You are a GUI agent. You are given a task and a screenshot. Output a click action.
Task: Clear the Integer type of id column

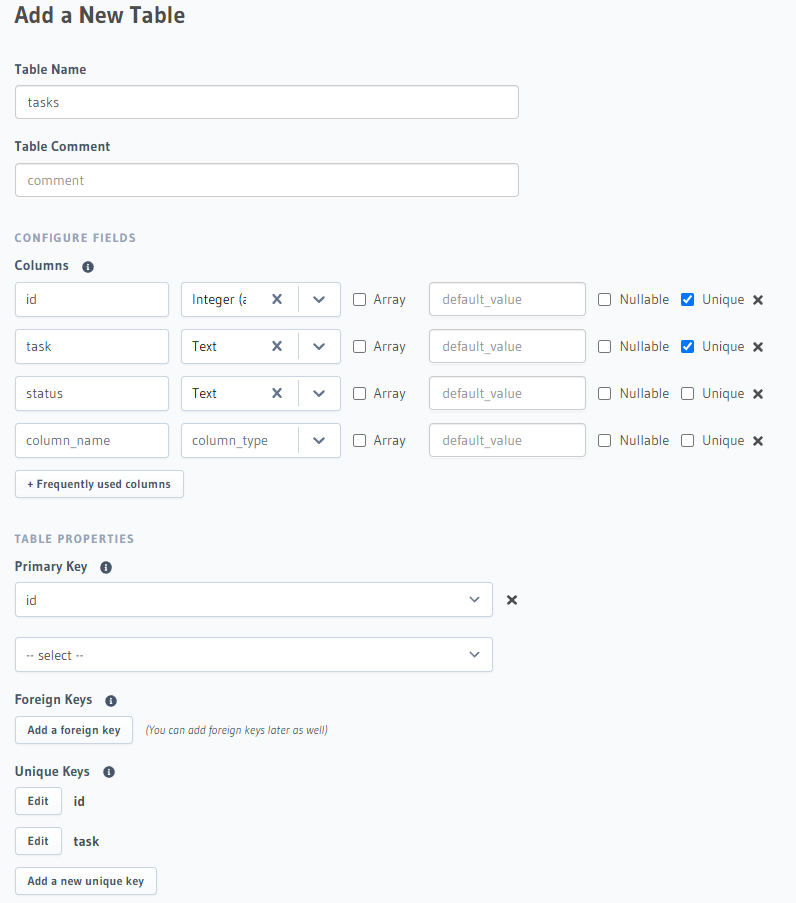[x=277, y=299]
